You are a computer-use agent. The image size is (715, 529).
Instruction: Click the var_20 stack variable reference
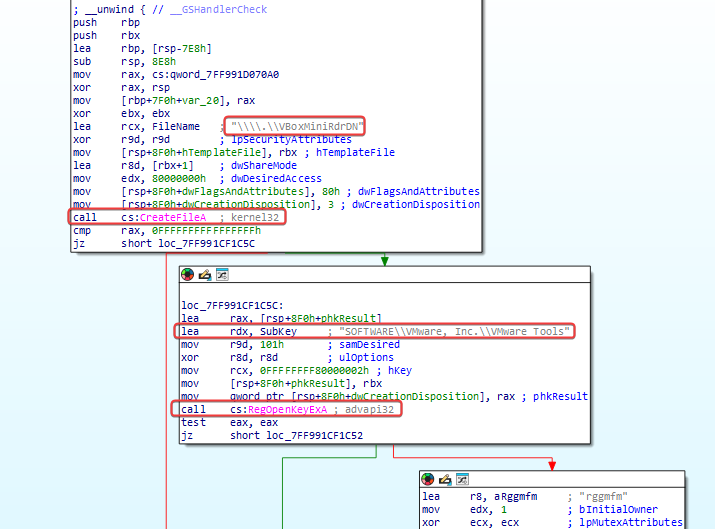click(200, 100)
